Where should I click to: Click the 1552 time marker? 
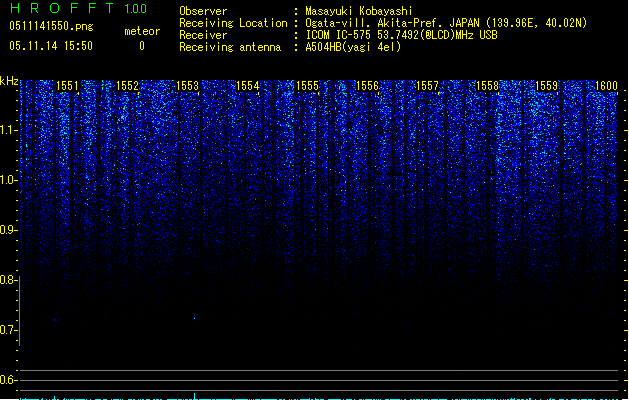[127, 86]
